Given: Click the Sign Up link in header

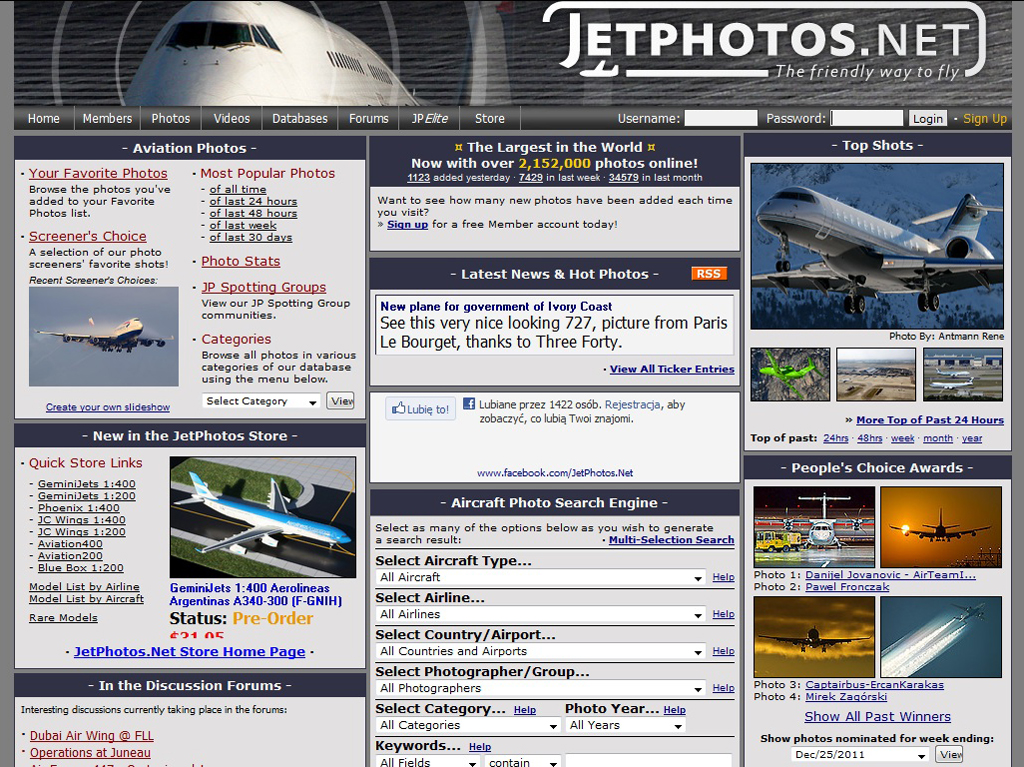Looking at the screenshot, I should [985, 118].
